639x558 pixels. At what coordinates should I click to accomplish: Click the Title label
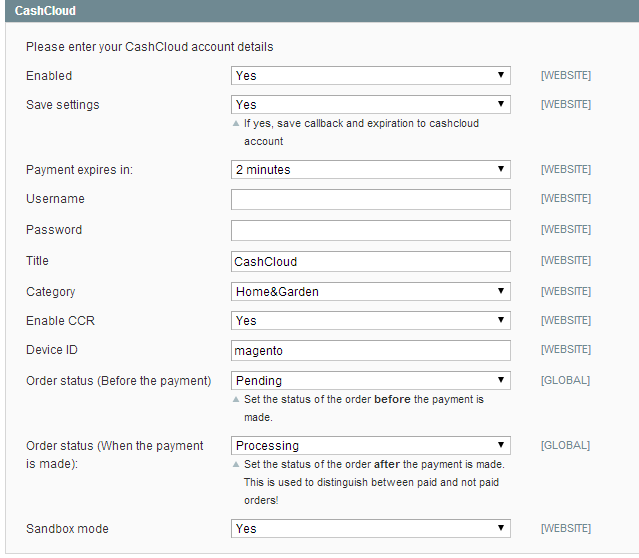coord(37,260)
